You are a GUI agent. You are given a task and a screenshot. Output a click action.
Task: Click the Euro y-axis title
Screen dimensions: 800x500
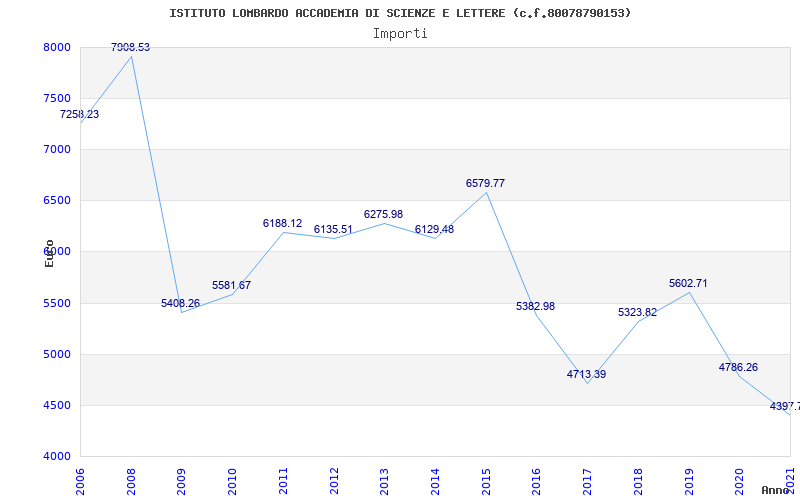[x=49, y=253]
